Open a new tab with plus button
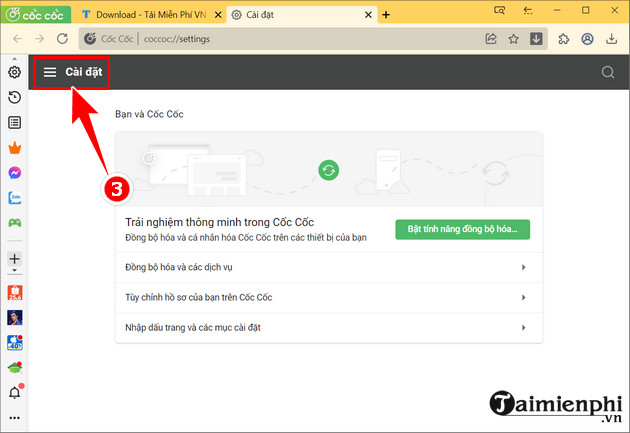Screen dimensions: 630x433 point(386,14)
